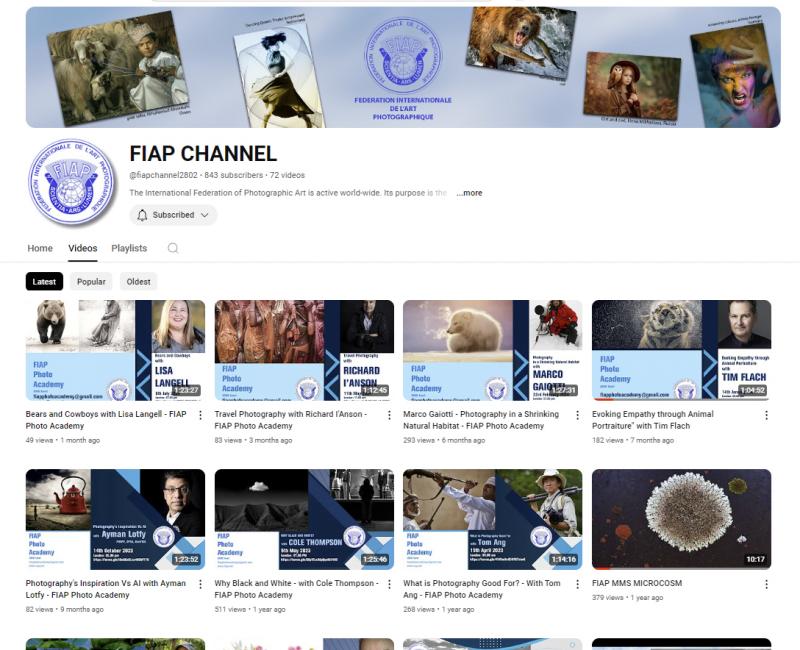Play the Lisa Langell video thumbnail
Screen dimensions: 800x650
click(115, 350)
